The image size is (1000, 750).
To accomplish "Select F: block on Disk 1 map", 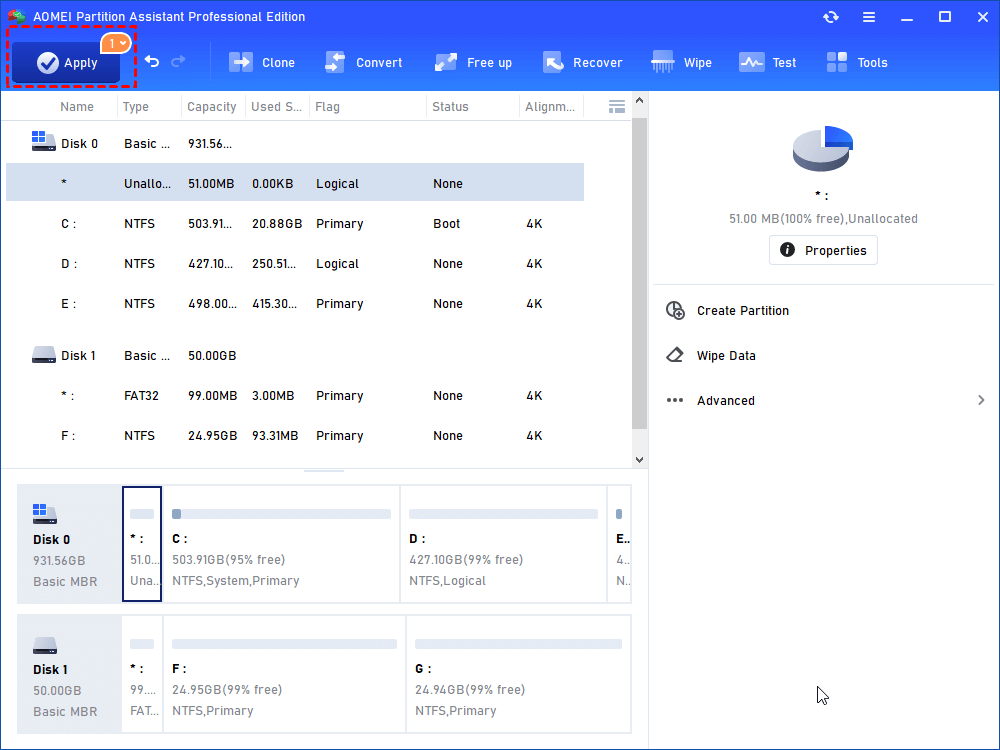I will (x=284, y=674).
